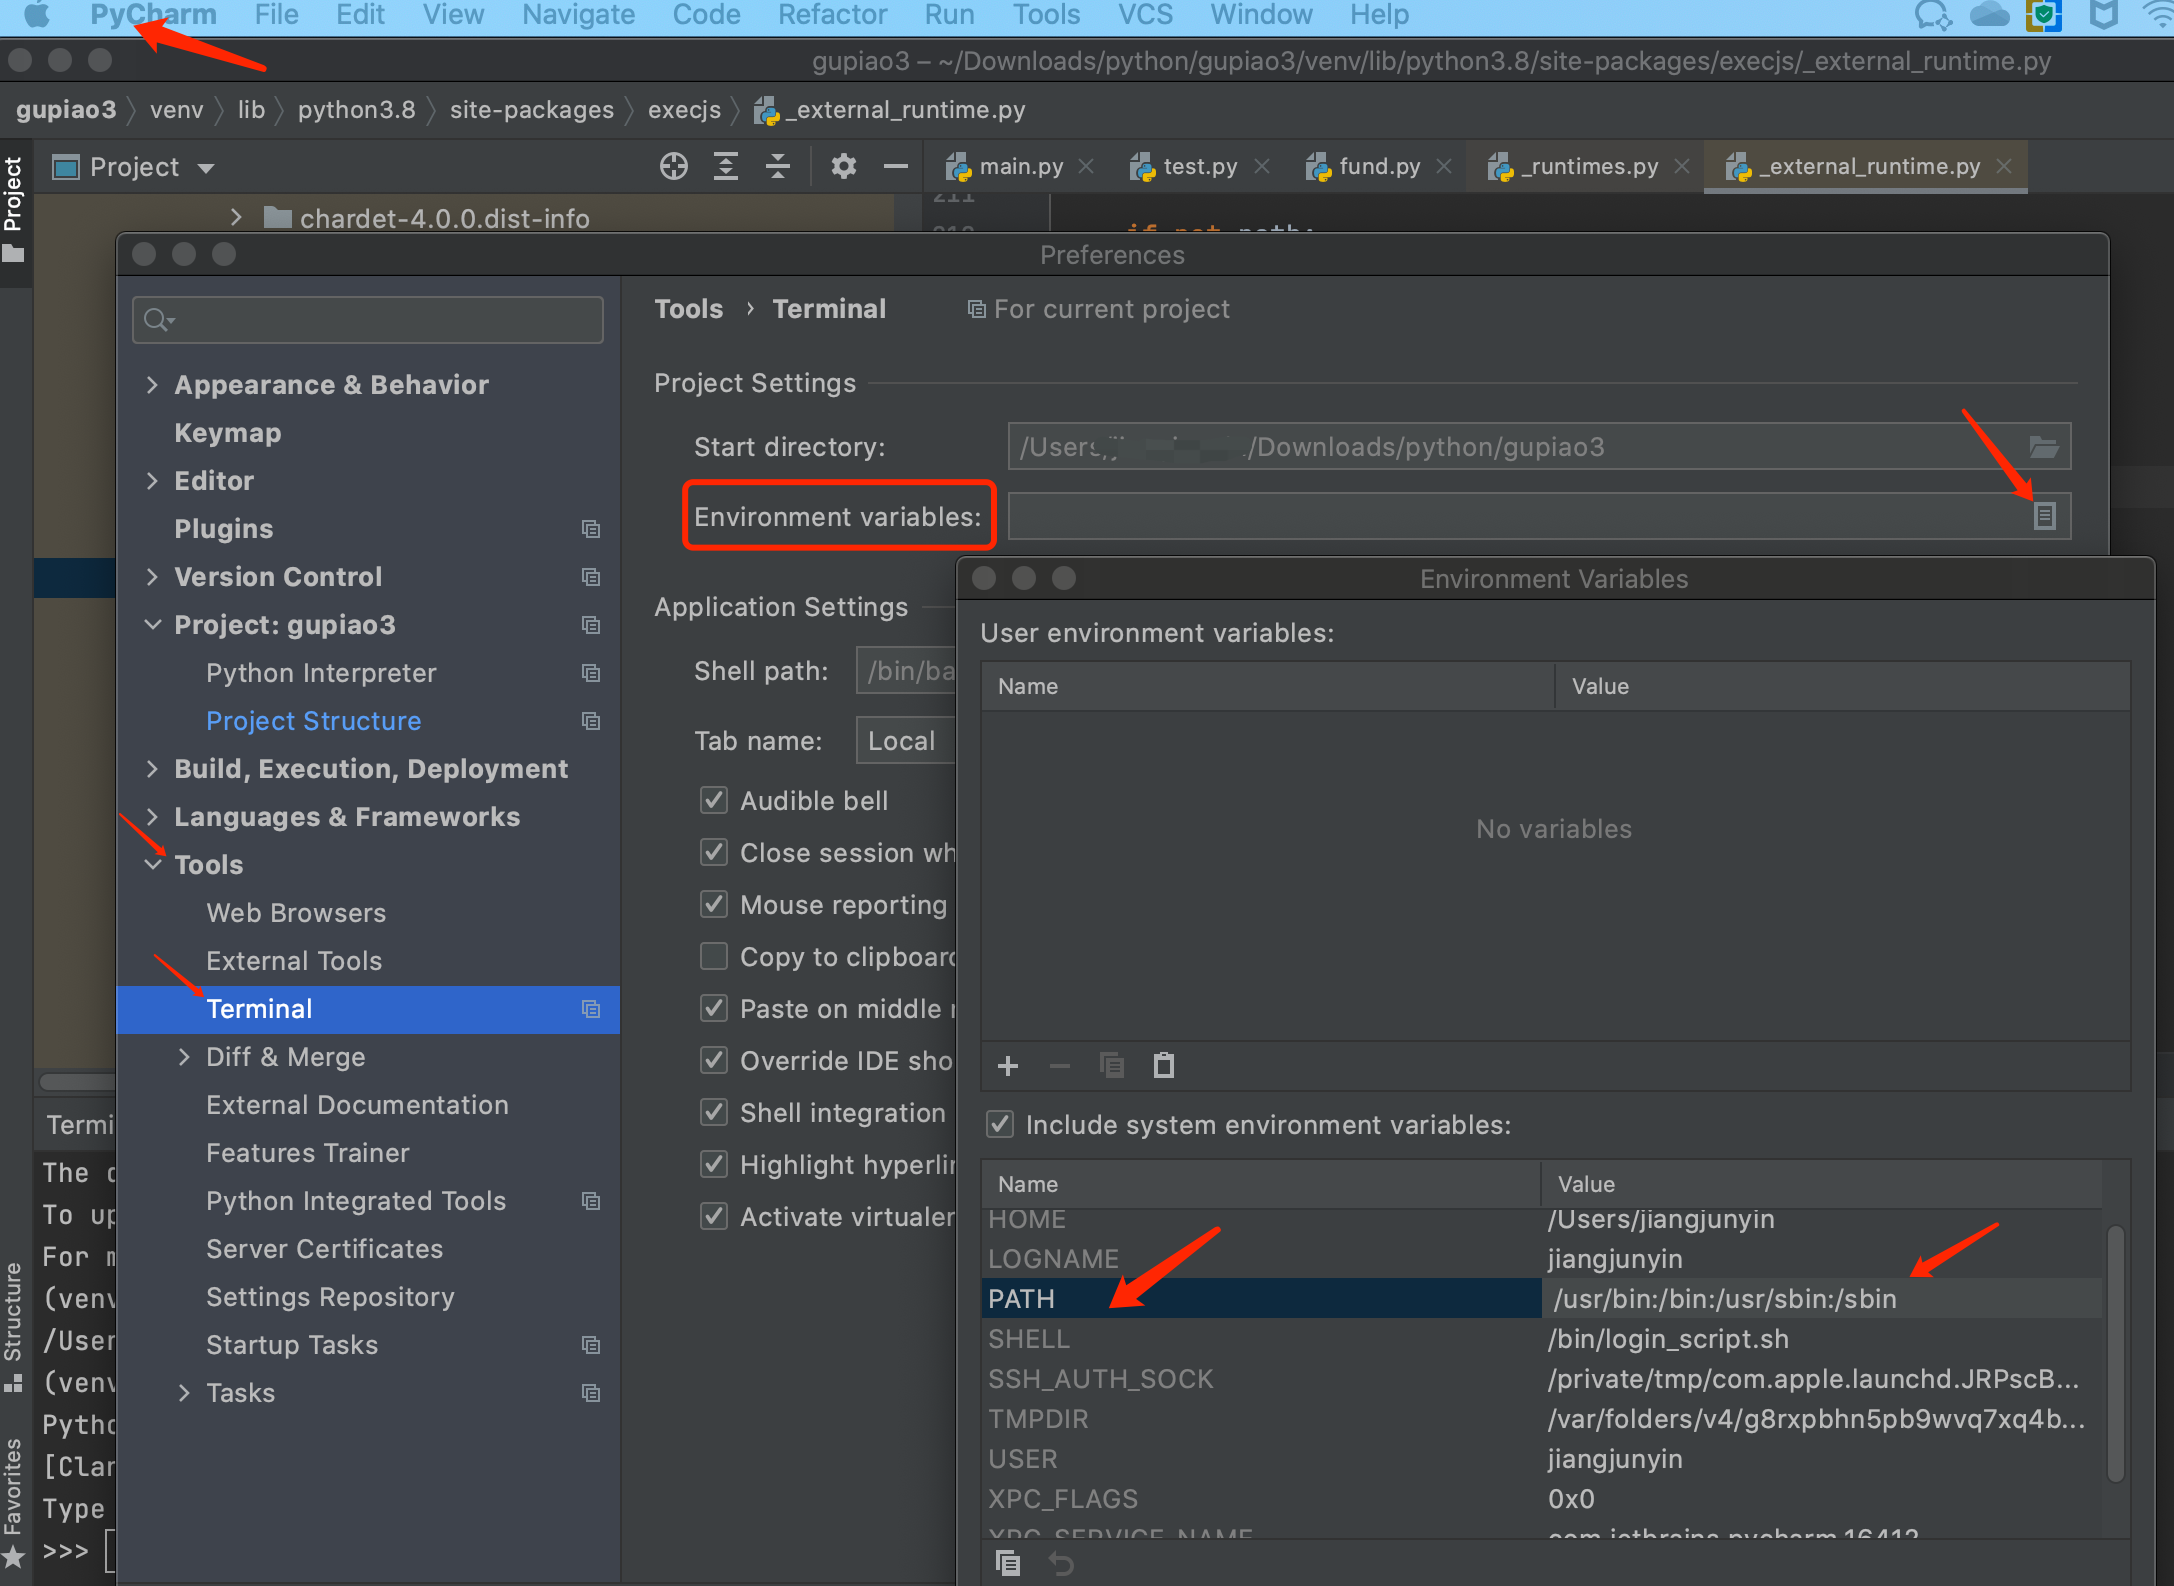Select External Tools under Tools

pos(294,961)
